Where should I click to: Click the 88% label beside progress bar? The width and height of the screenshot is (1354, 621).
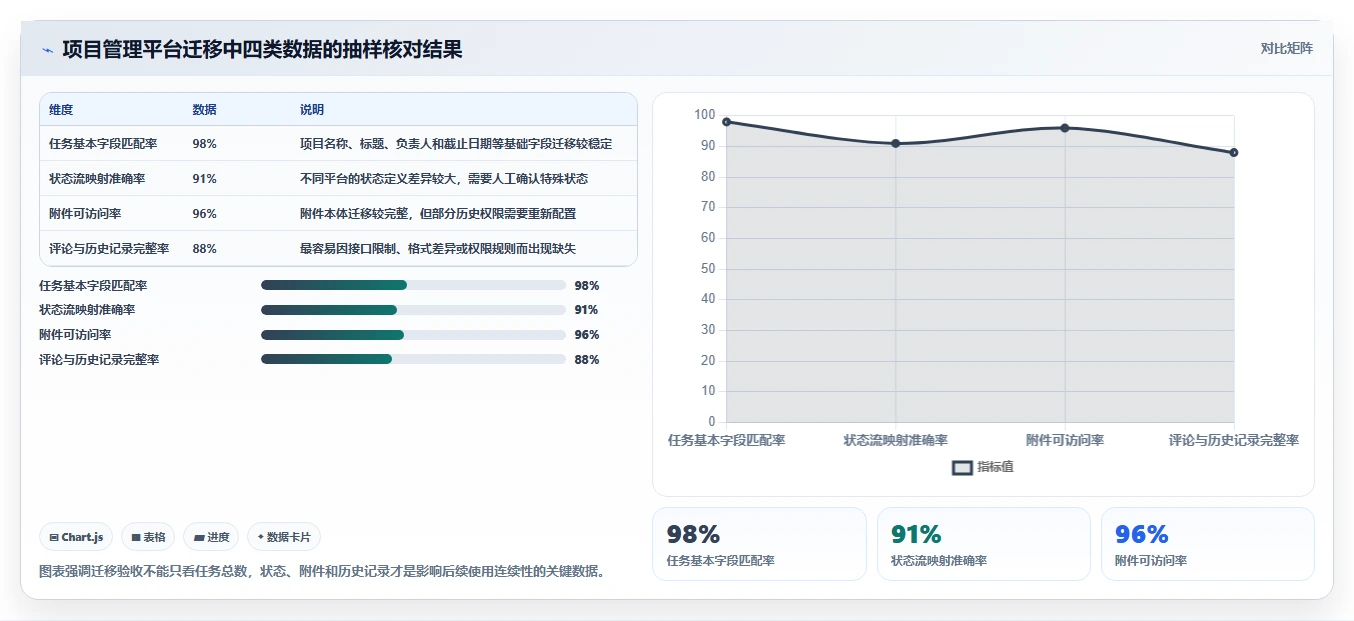(587, 359)
